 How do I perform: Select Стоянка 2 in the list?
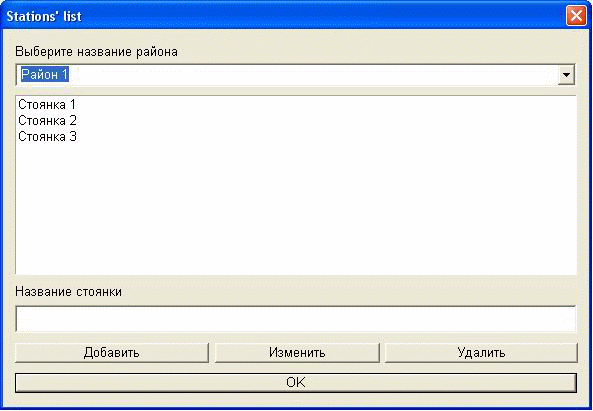point(47,120)
